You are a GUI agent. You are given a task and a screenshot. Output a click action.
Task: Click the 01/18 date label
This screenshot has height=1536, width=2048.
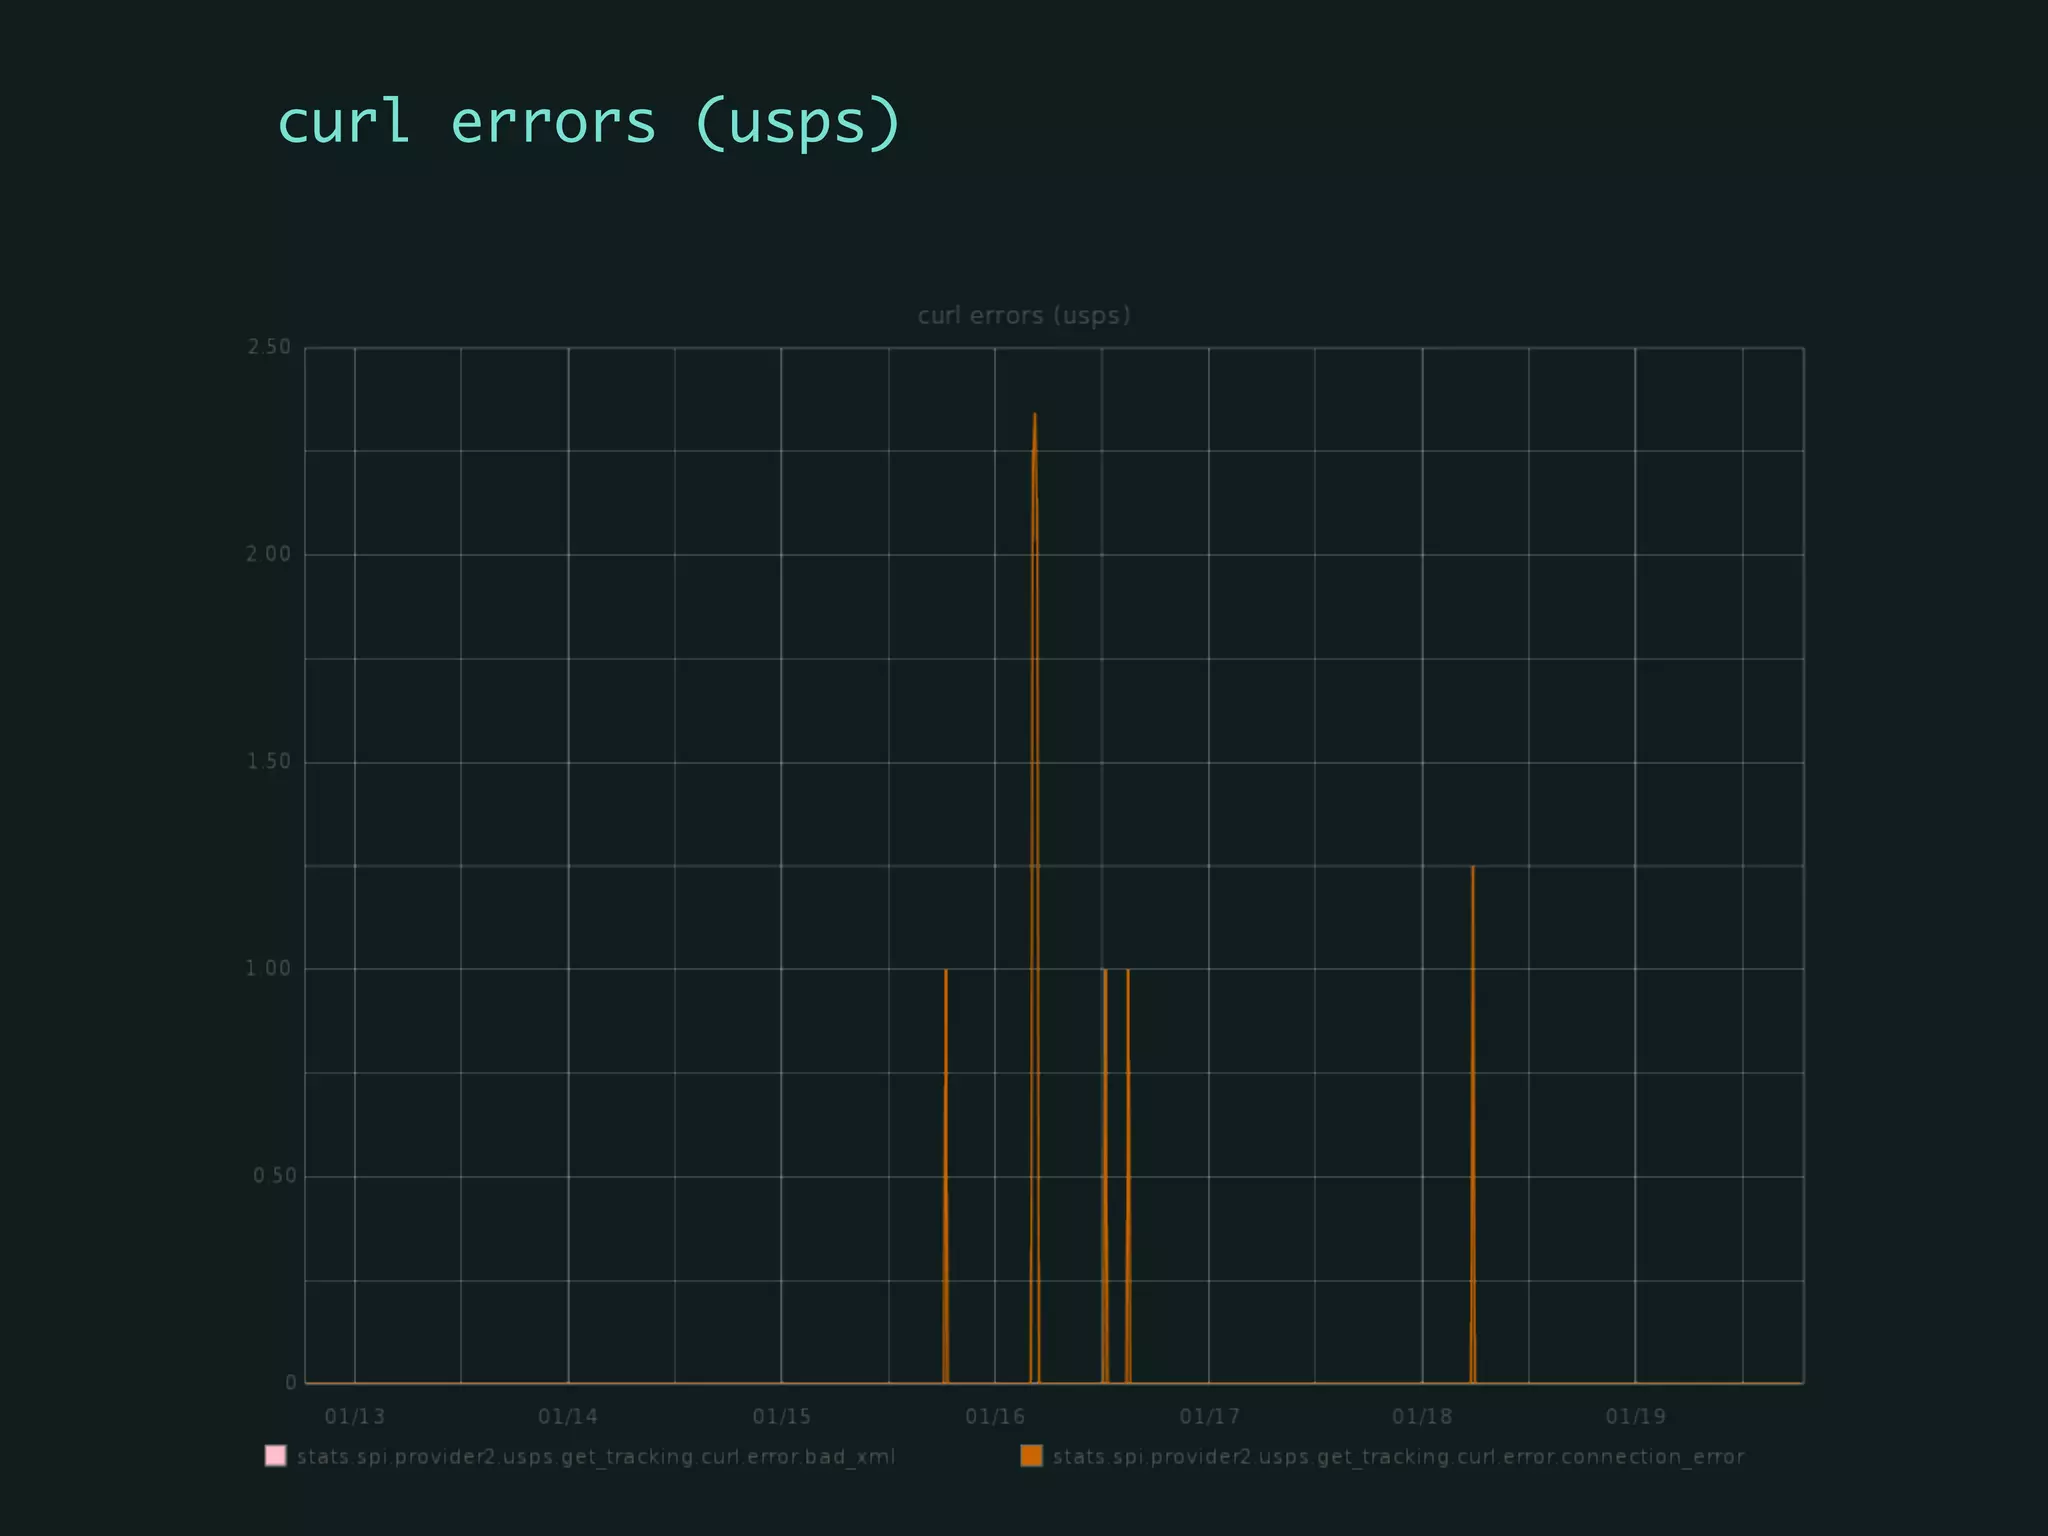click(1422, 1416)
